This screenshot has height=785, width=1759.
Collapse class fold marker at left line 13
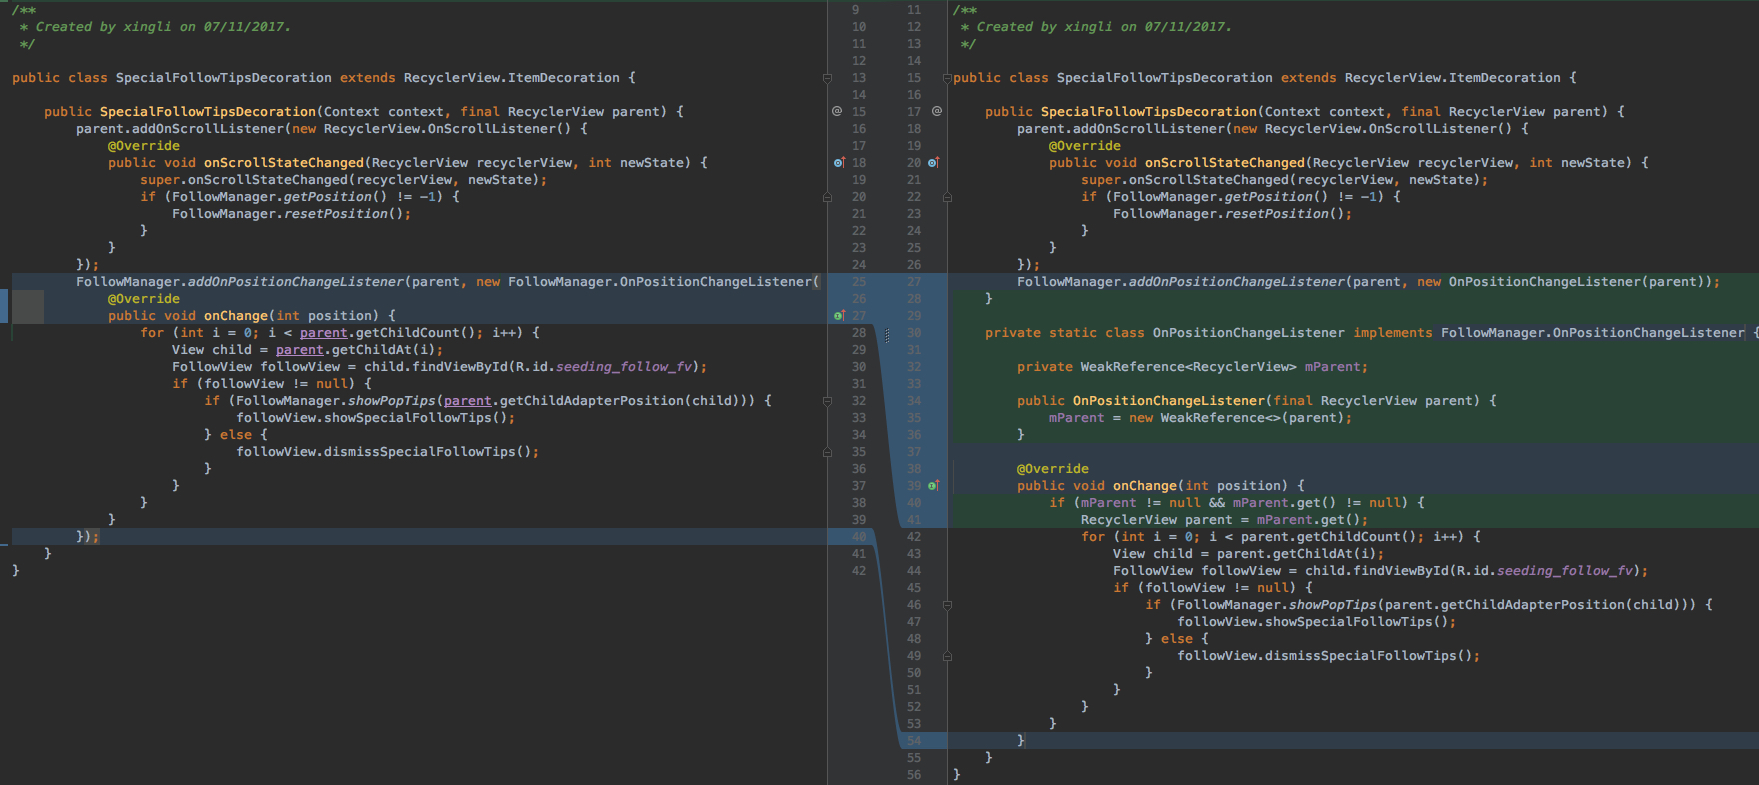click(x=827, y=77)
